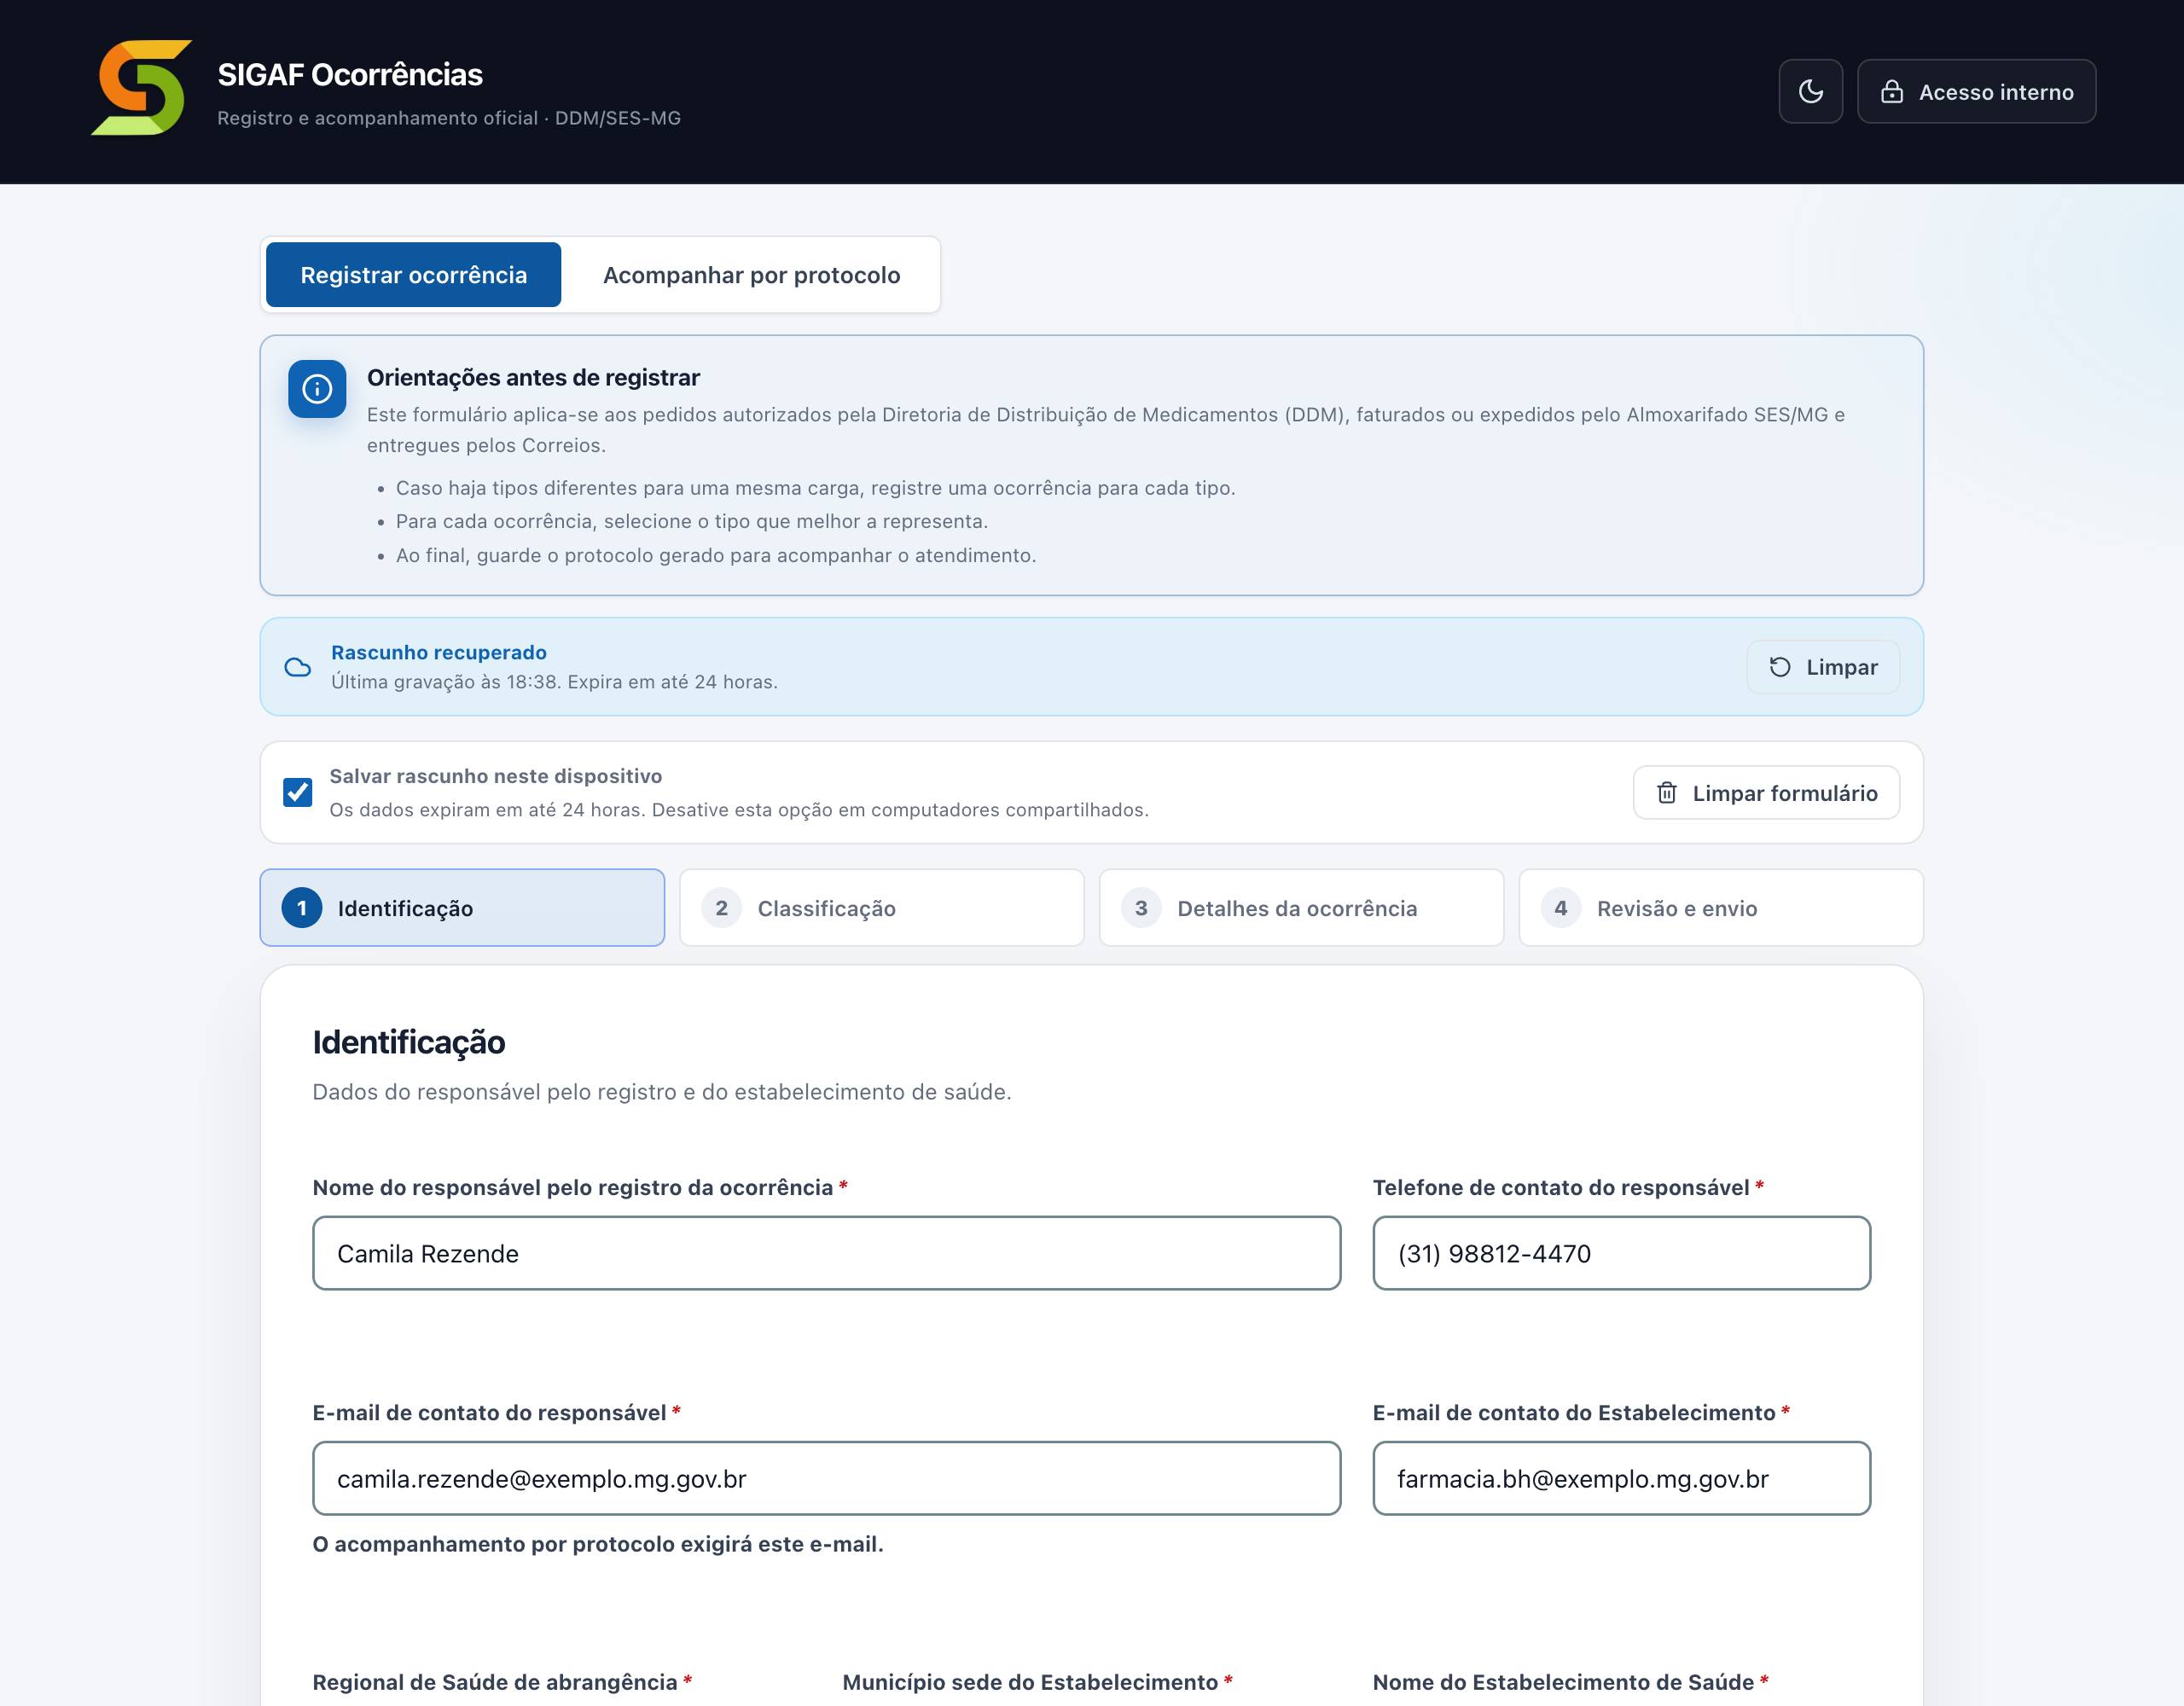Viewport: 2184px width, 1706px height.
Task: Open the Acesso interno button
Action: 1976,92
